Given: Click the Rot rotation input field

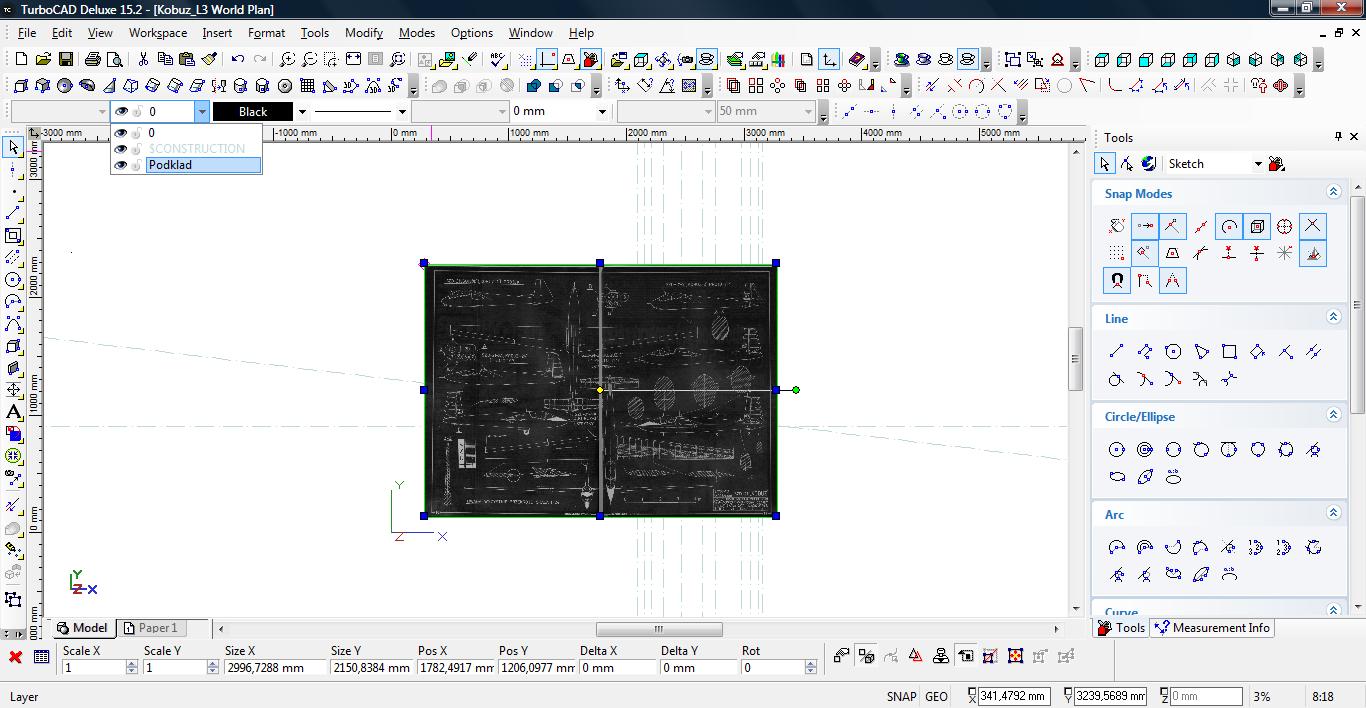Looking at the screenshot, I should pos(772,667).
